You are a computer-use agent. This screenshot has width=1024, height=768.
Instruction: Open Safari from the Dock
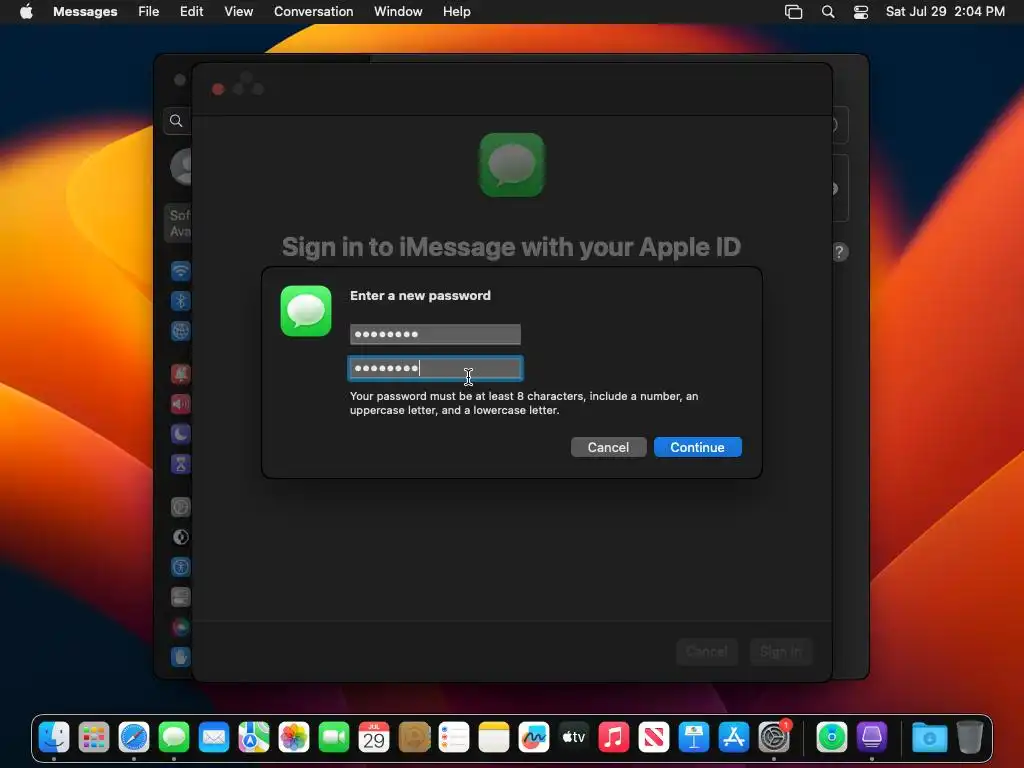pyautogui.click(x=134, y=737)
